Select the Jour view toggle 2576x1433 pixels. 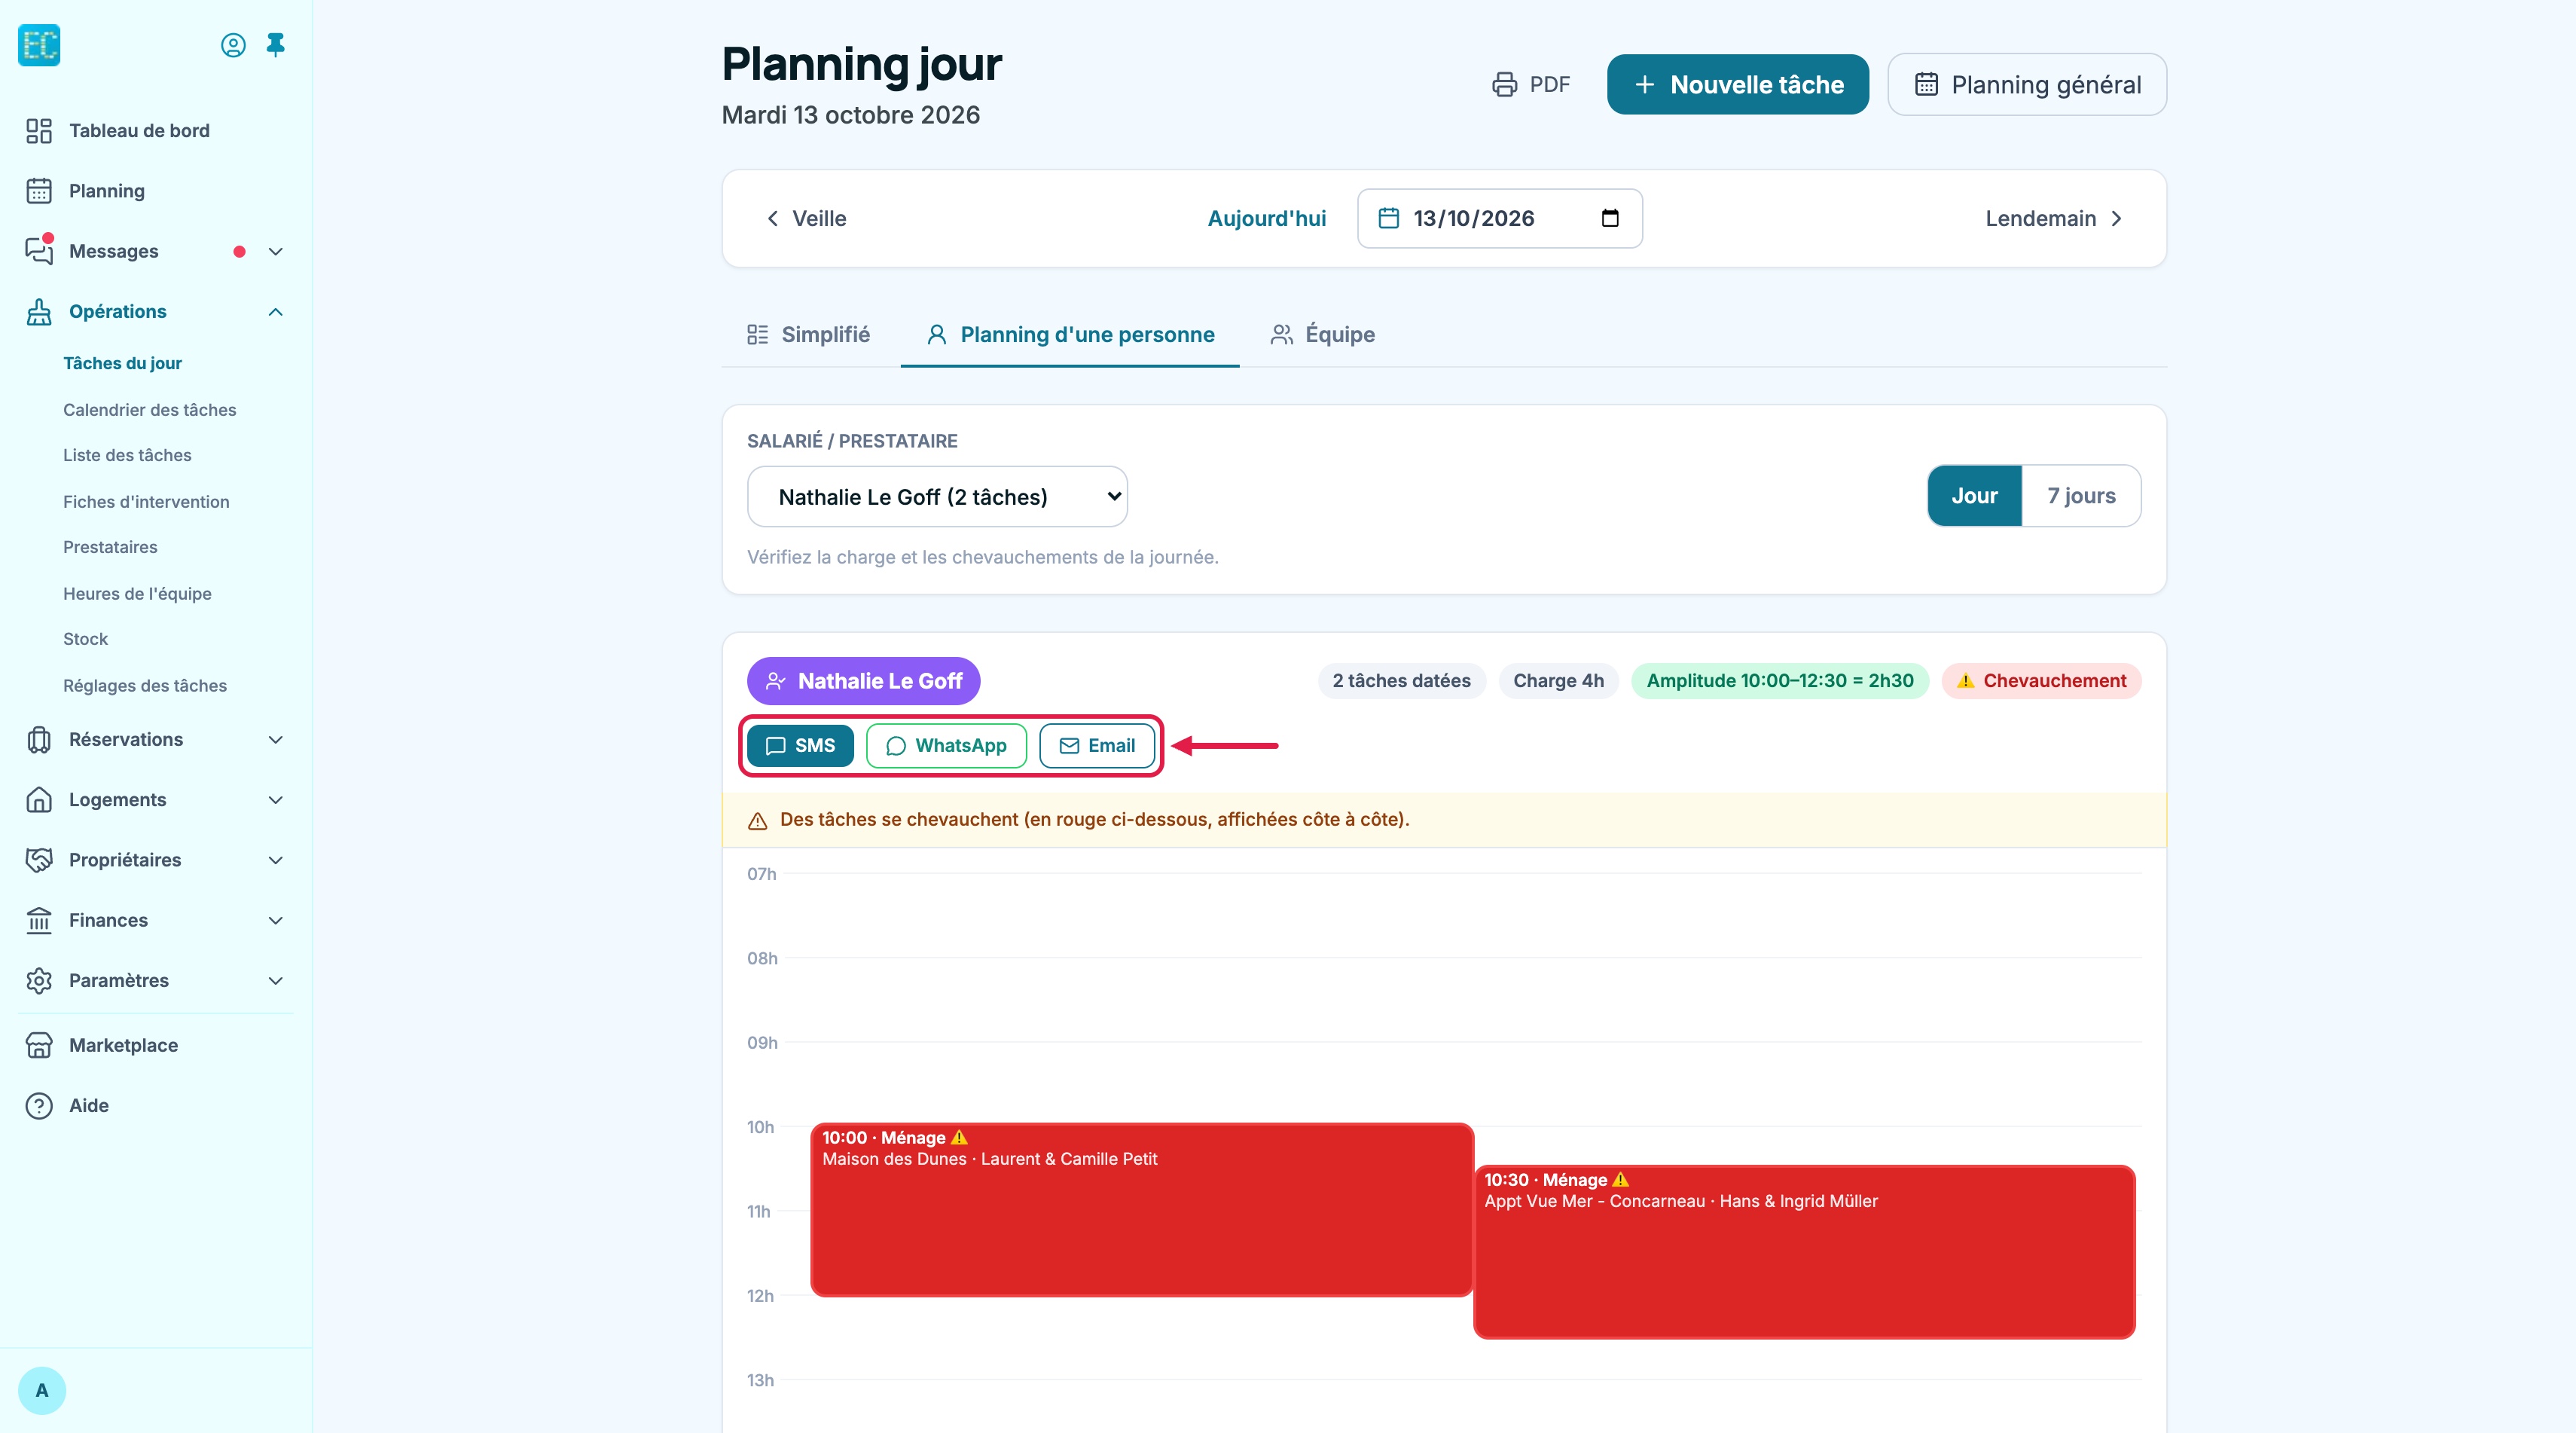[1975, 495]
